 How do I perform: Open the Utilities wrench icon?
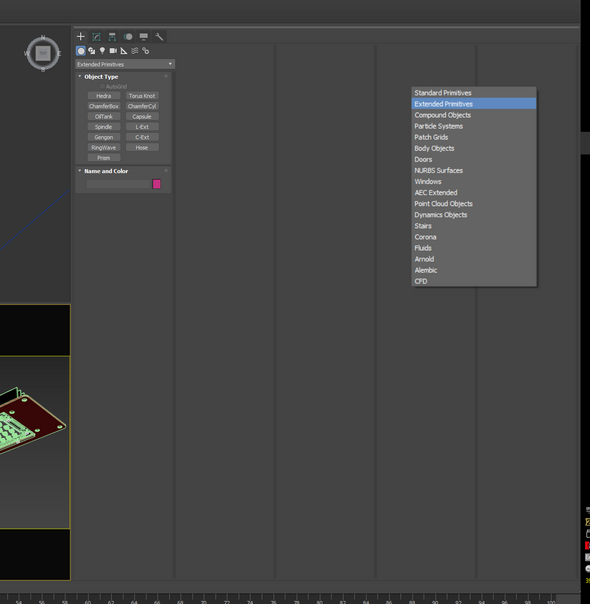point(159,37)
